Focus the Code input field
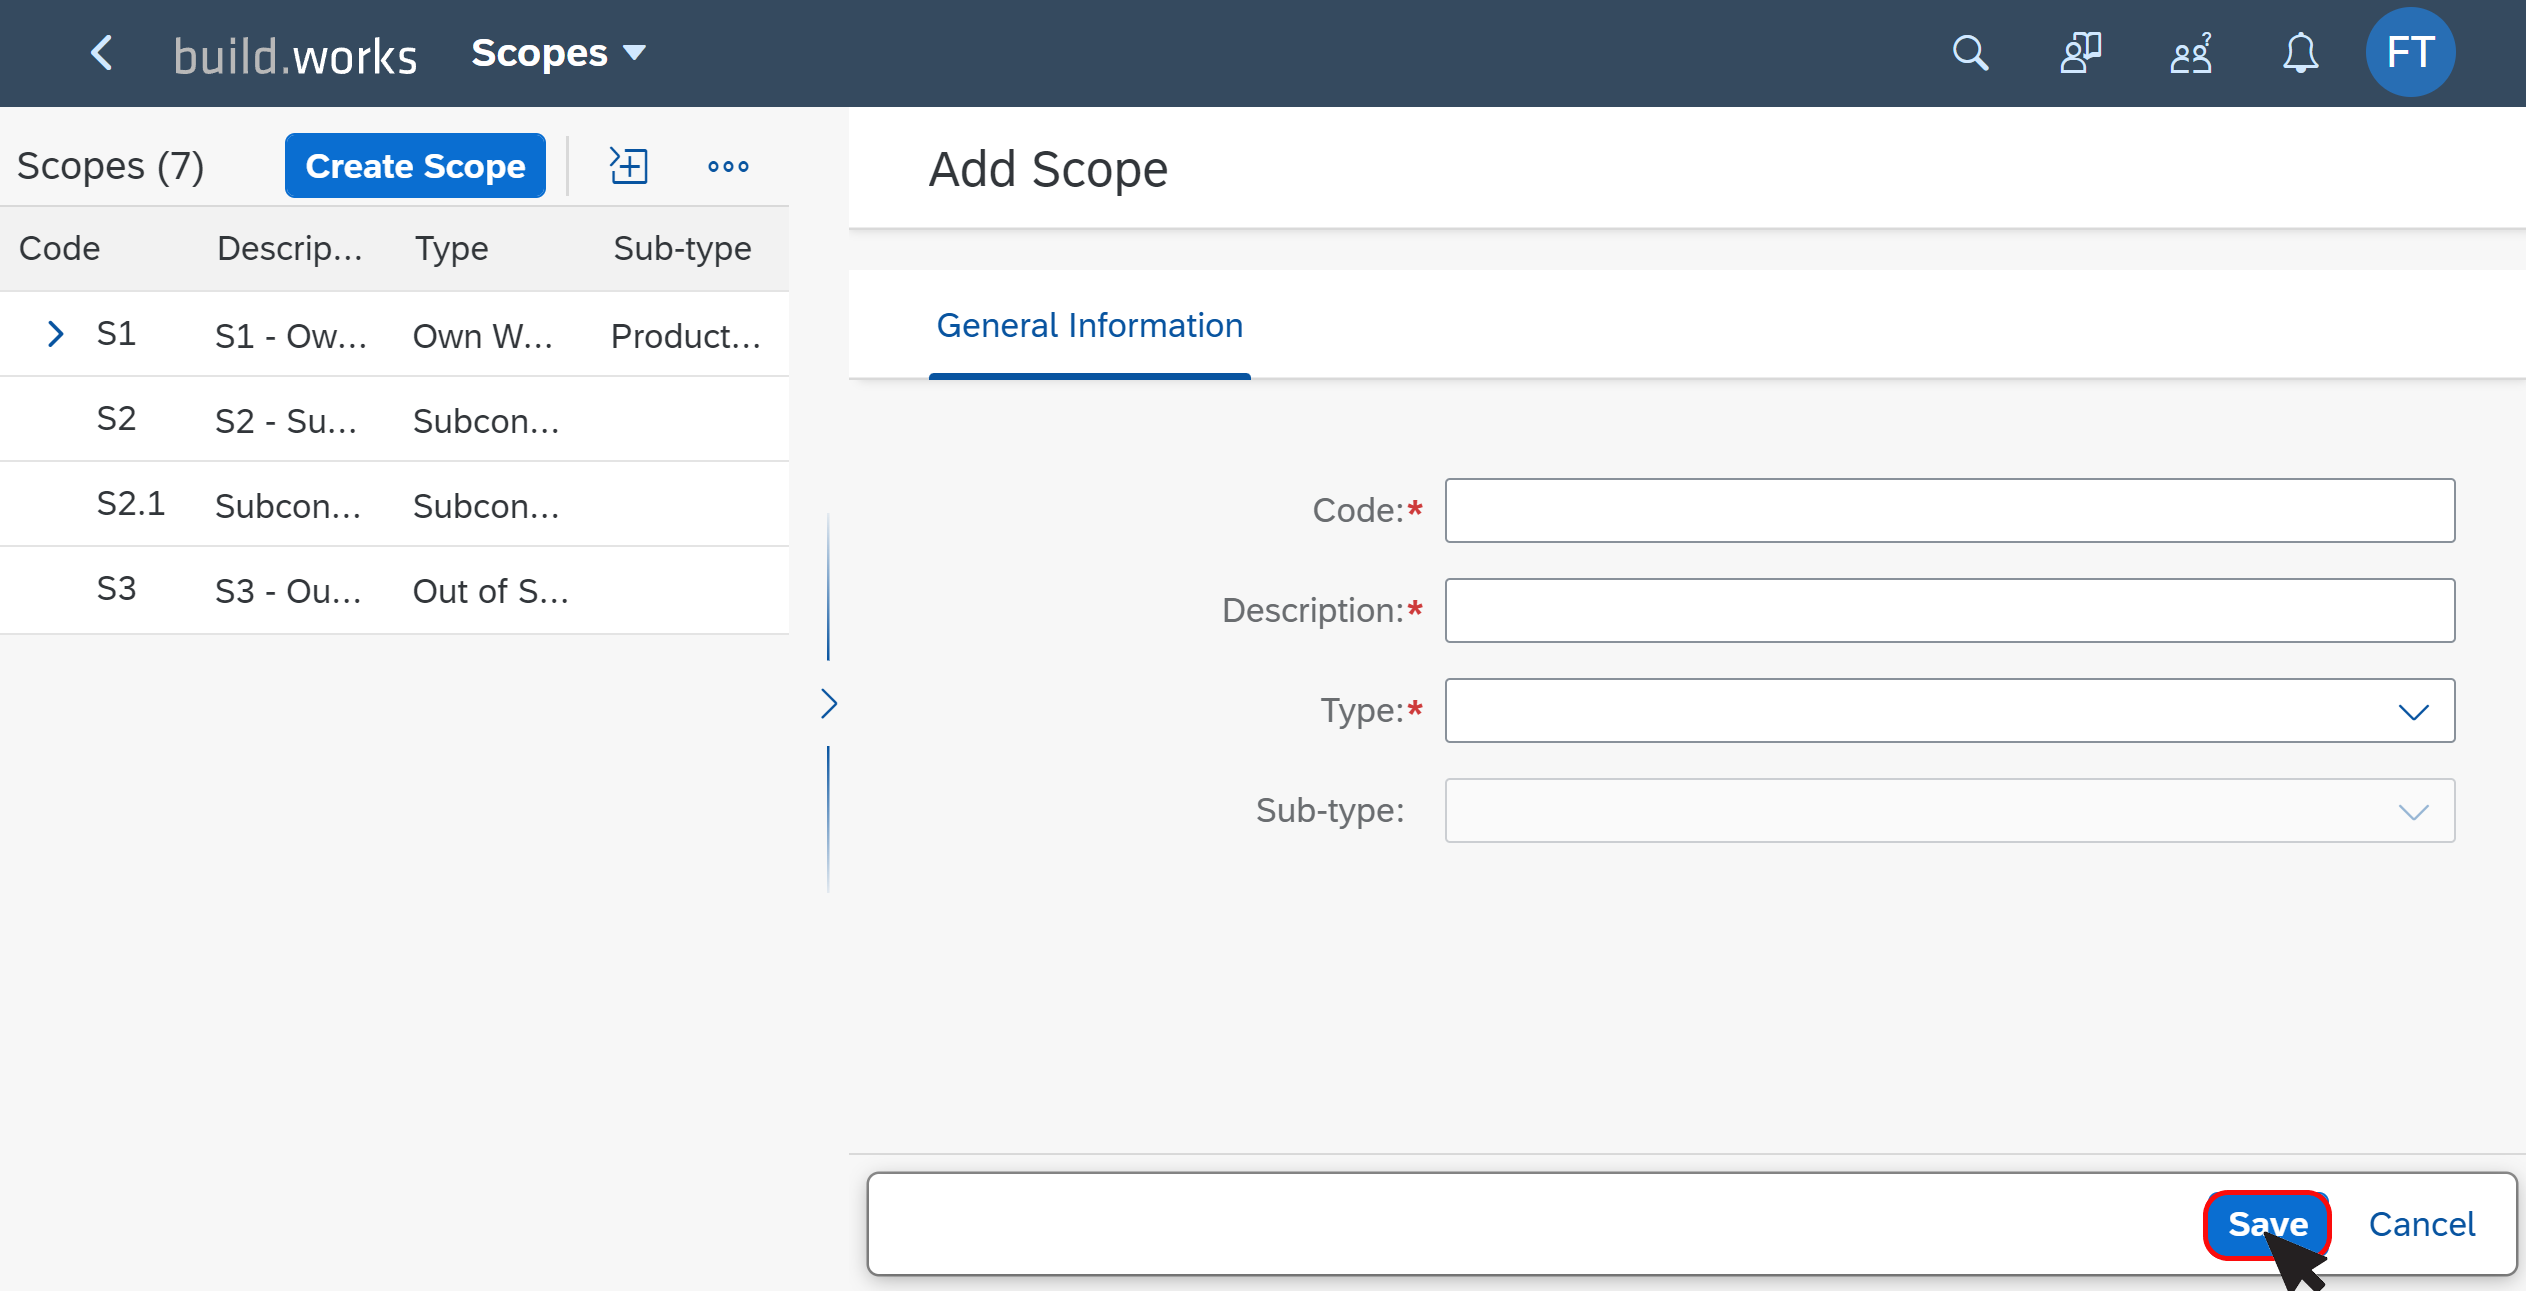The height and width of the screenshot is (1291, 2526). coord(1949,510)
